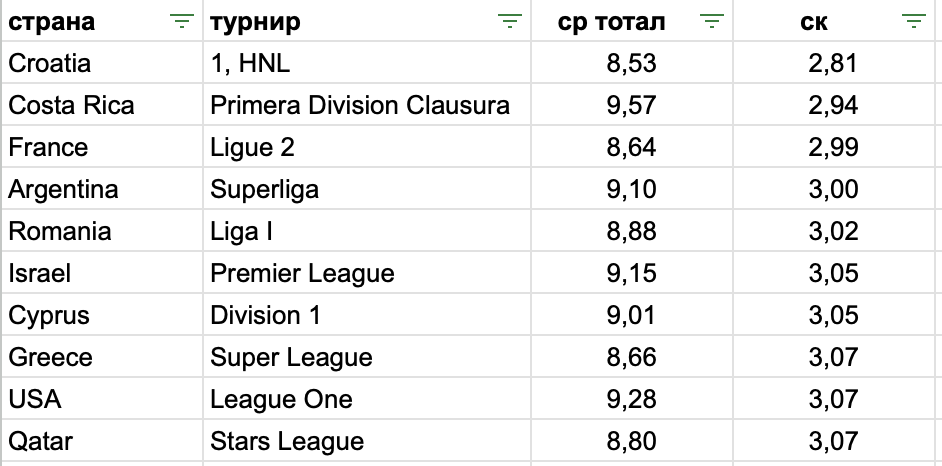Open the filter icon in ср тотал column

tap(711, 22)
